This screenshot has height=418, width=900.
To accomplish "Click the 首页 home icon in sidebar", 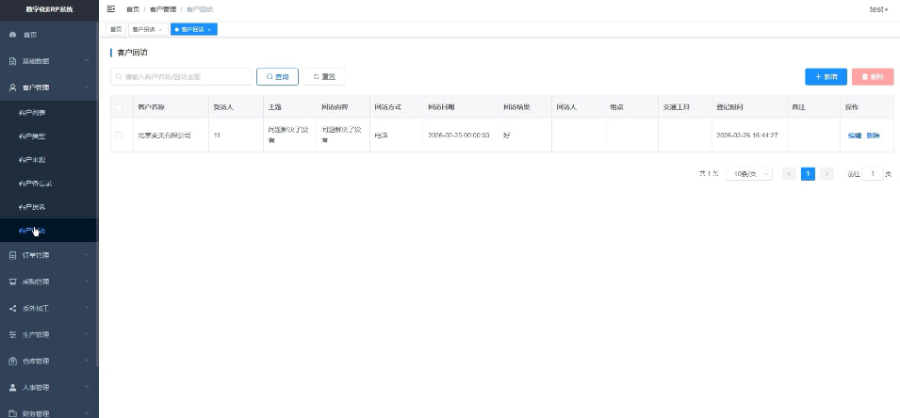I will (13, 35).
